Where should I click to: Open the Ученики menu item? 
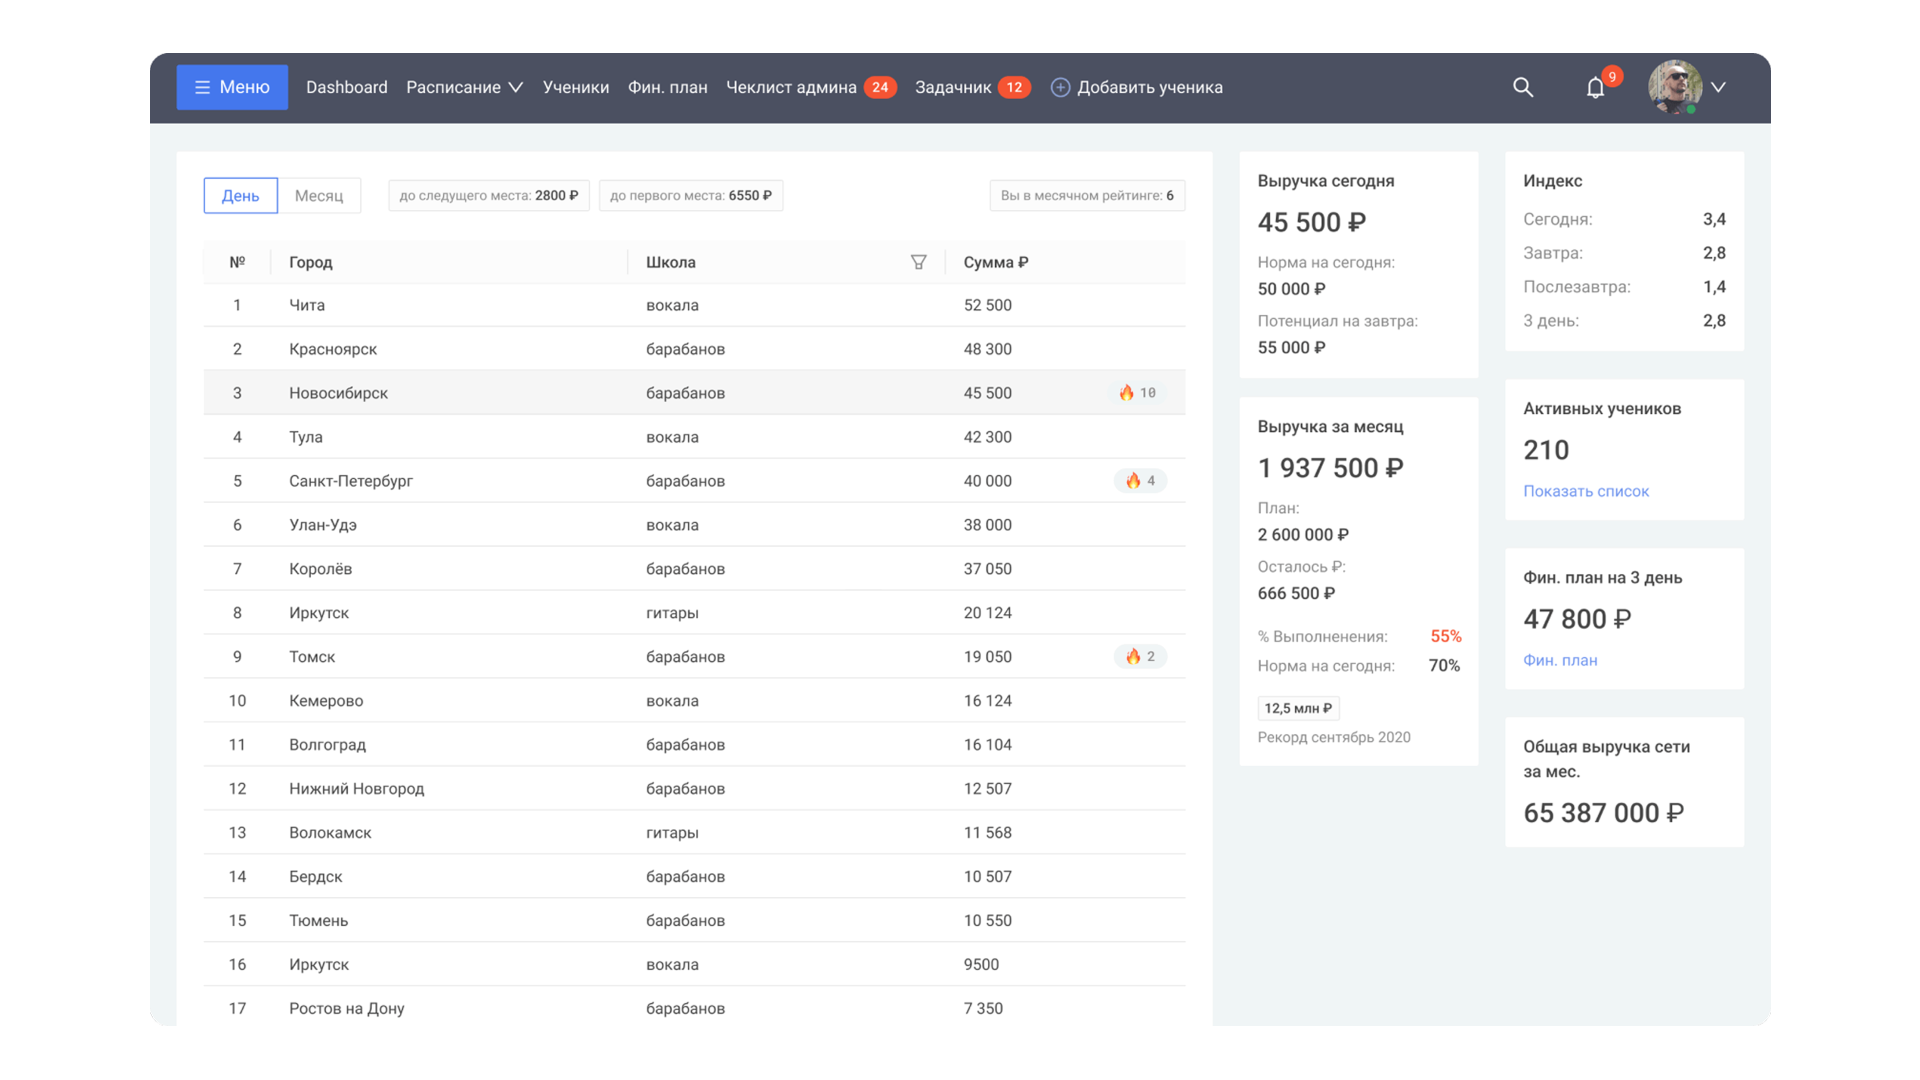tap(575, 88)
